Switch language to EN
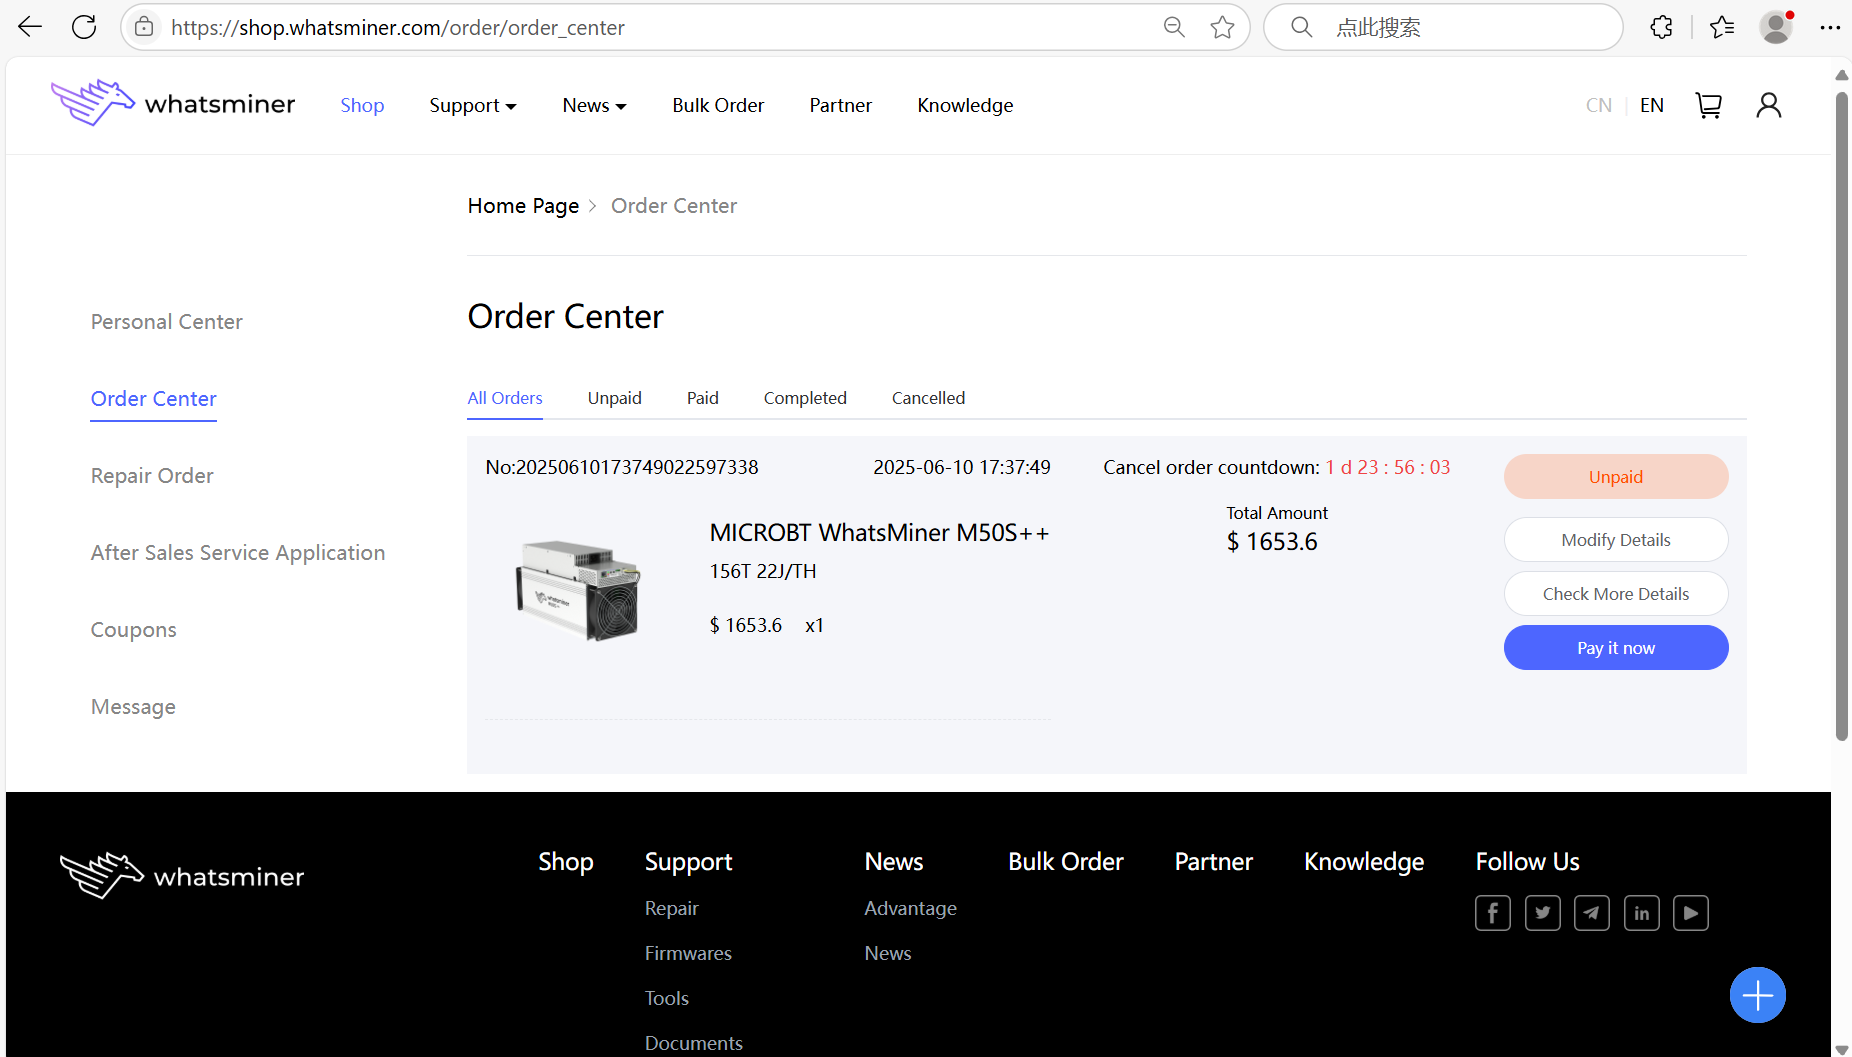The width and height of the screenshot is (1852, 1057). (1652, 105)
